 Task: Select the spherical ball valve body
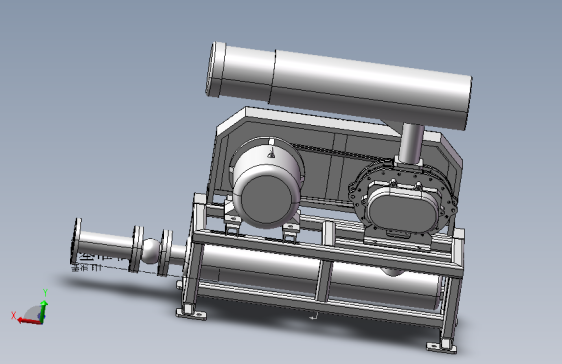coord(151,250)
